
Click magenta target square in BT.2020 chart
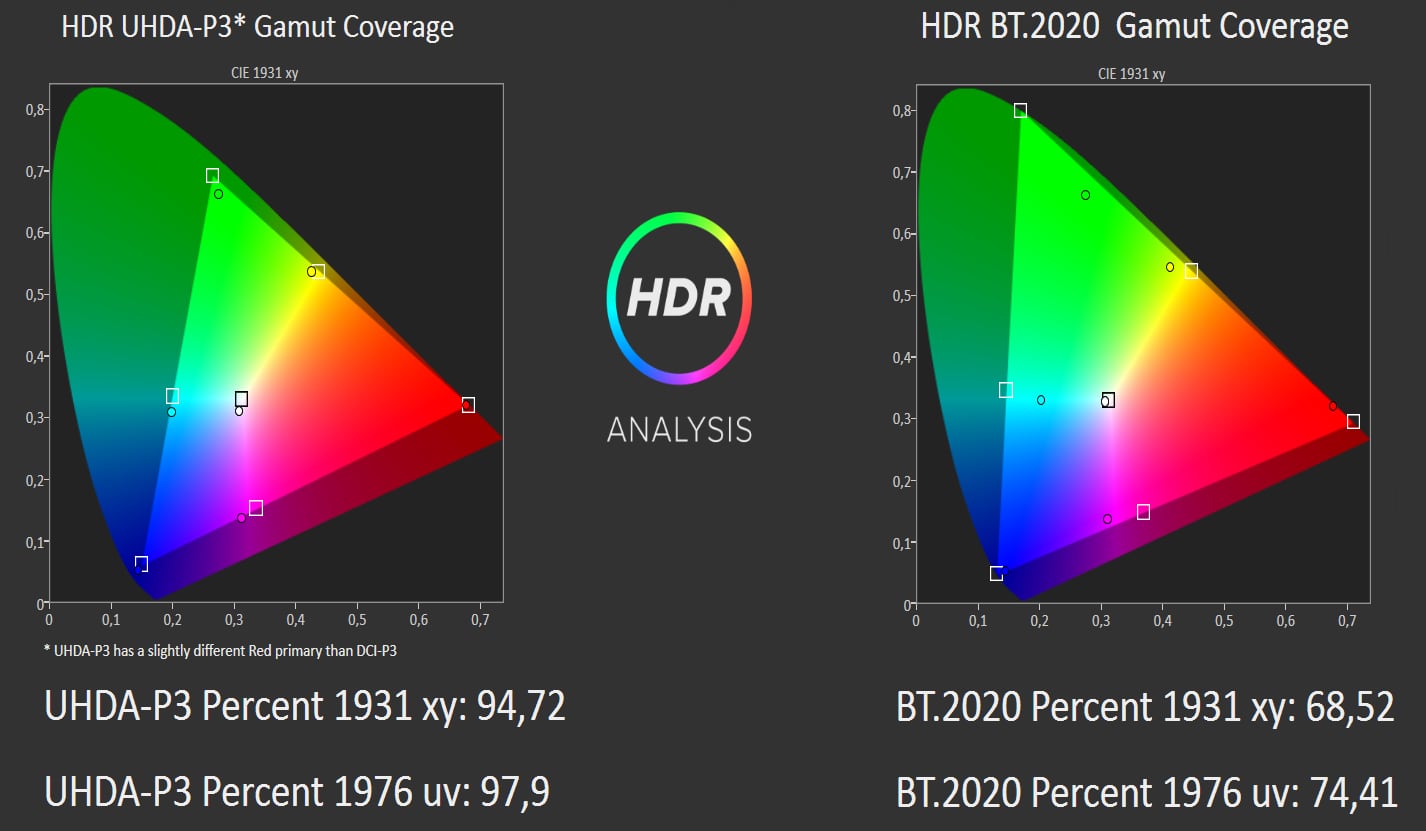coord(1143,512)
